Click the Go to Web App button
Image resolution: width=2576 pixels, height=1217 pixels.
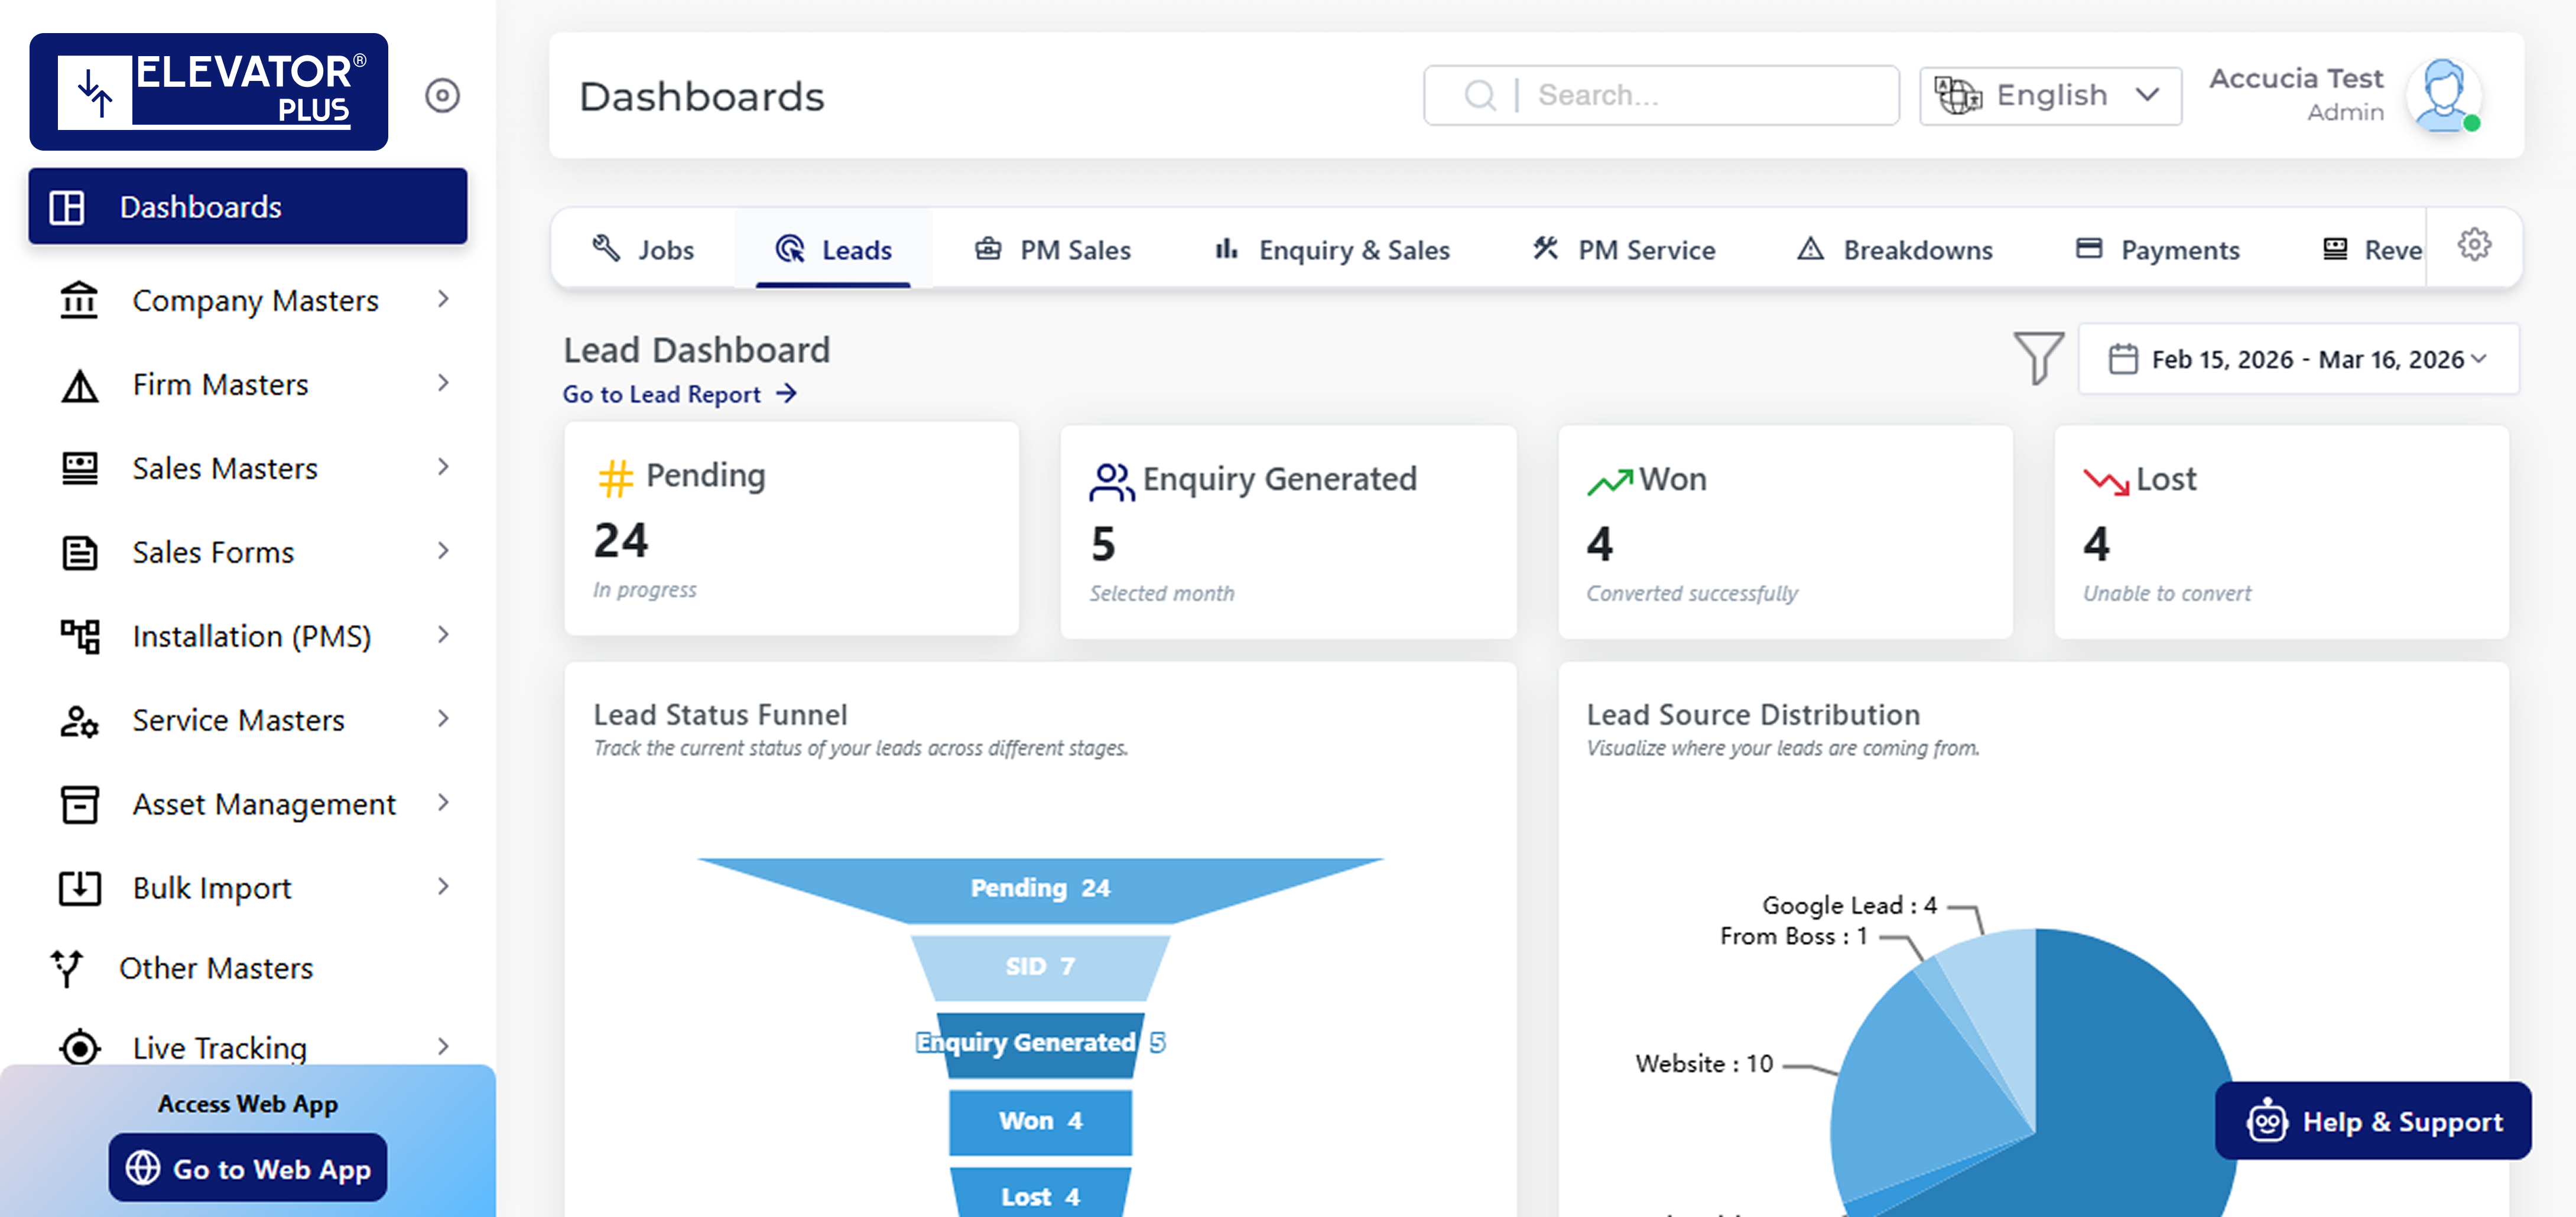(248, 1168)
